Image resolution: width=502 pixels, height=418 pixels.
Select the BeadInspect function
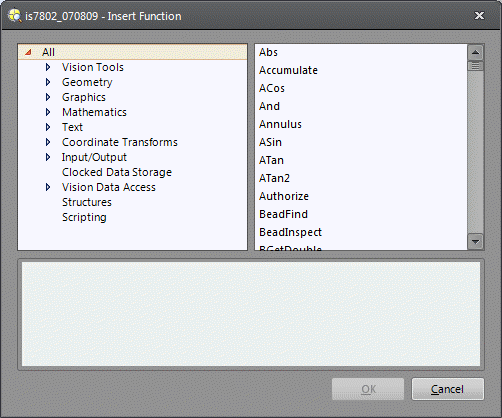tap(290, 232)
